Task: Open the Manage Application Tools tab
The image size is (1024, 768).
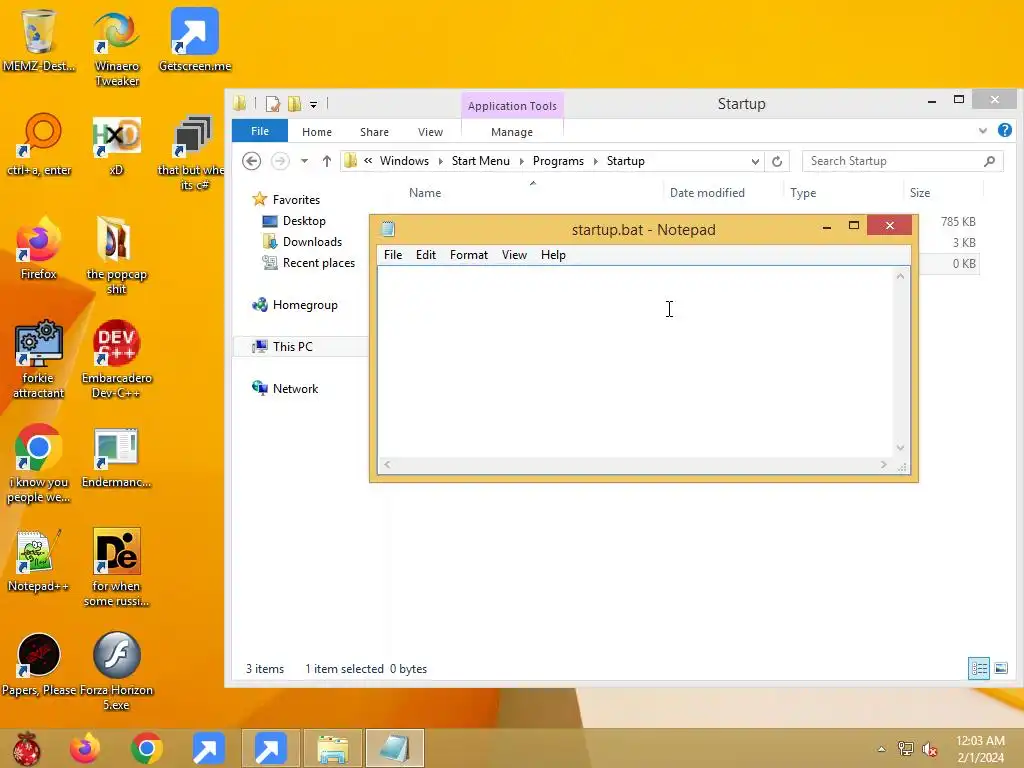Action: [x=511, y=132]
